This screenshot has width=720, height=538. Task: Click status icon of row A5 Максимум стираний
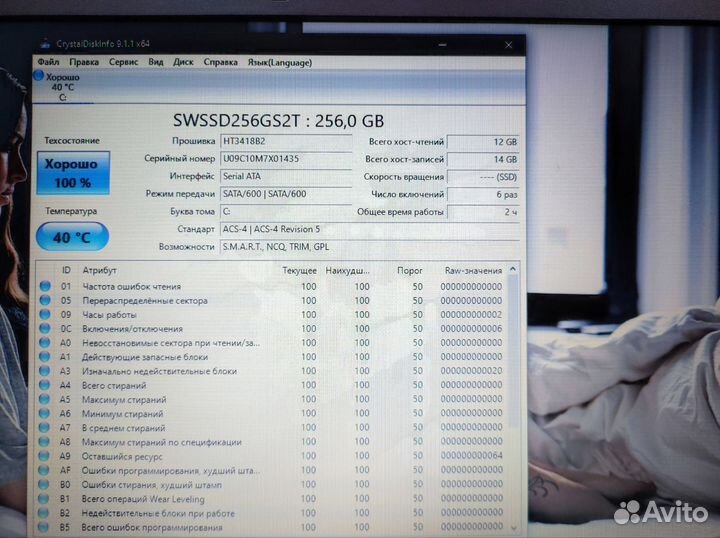click(x=44, y=399)
